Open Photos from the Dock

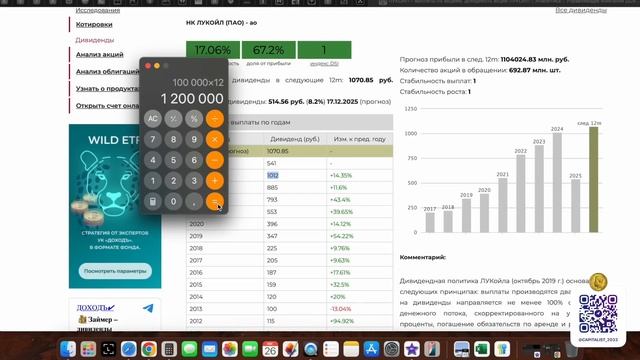pos(230,349)
